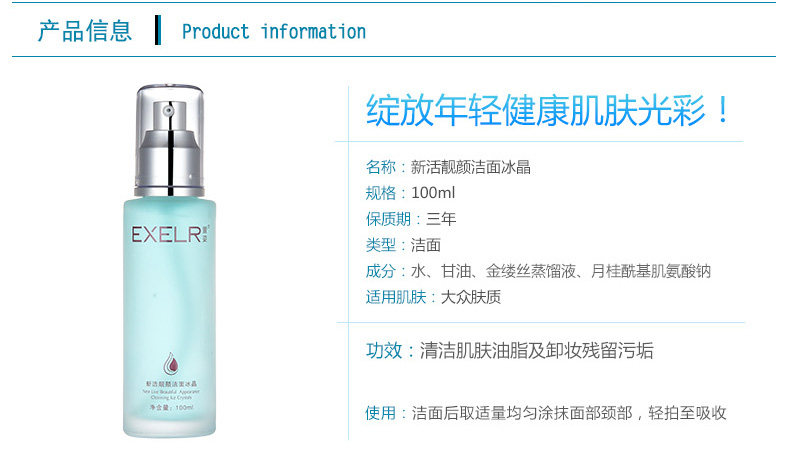
Task: Click the 月桂酰基肌氨酸钠 ingredient text
Action: coord(650,272)
